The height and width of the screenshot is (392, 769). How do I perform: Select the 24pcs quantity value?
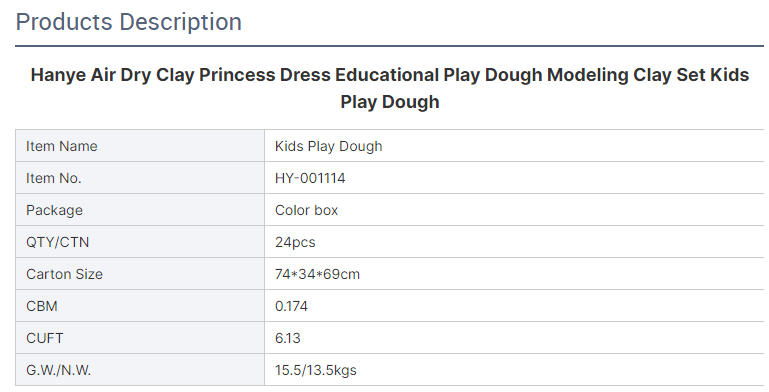pos(295,242)
